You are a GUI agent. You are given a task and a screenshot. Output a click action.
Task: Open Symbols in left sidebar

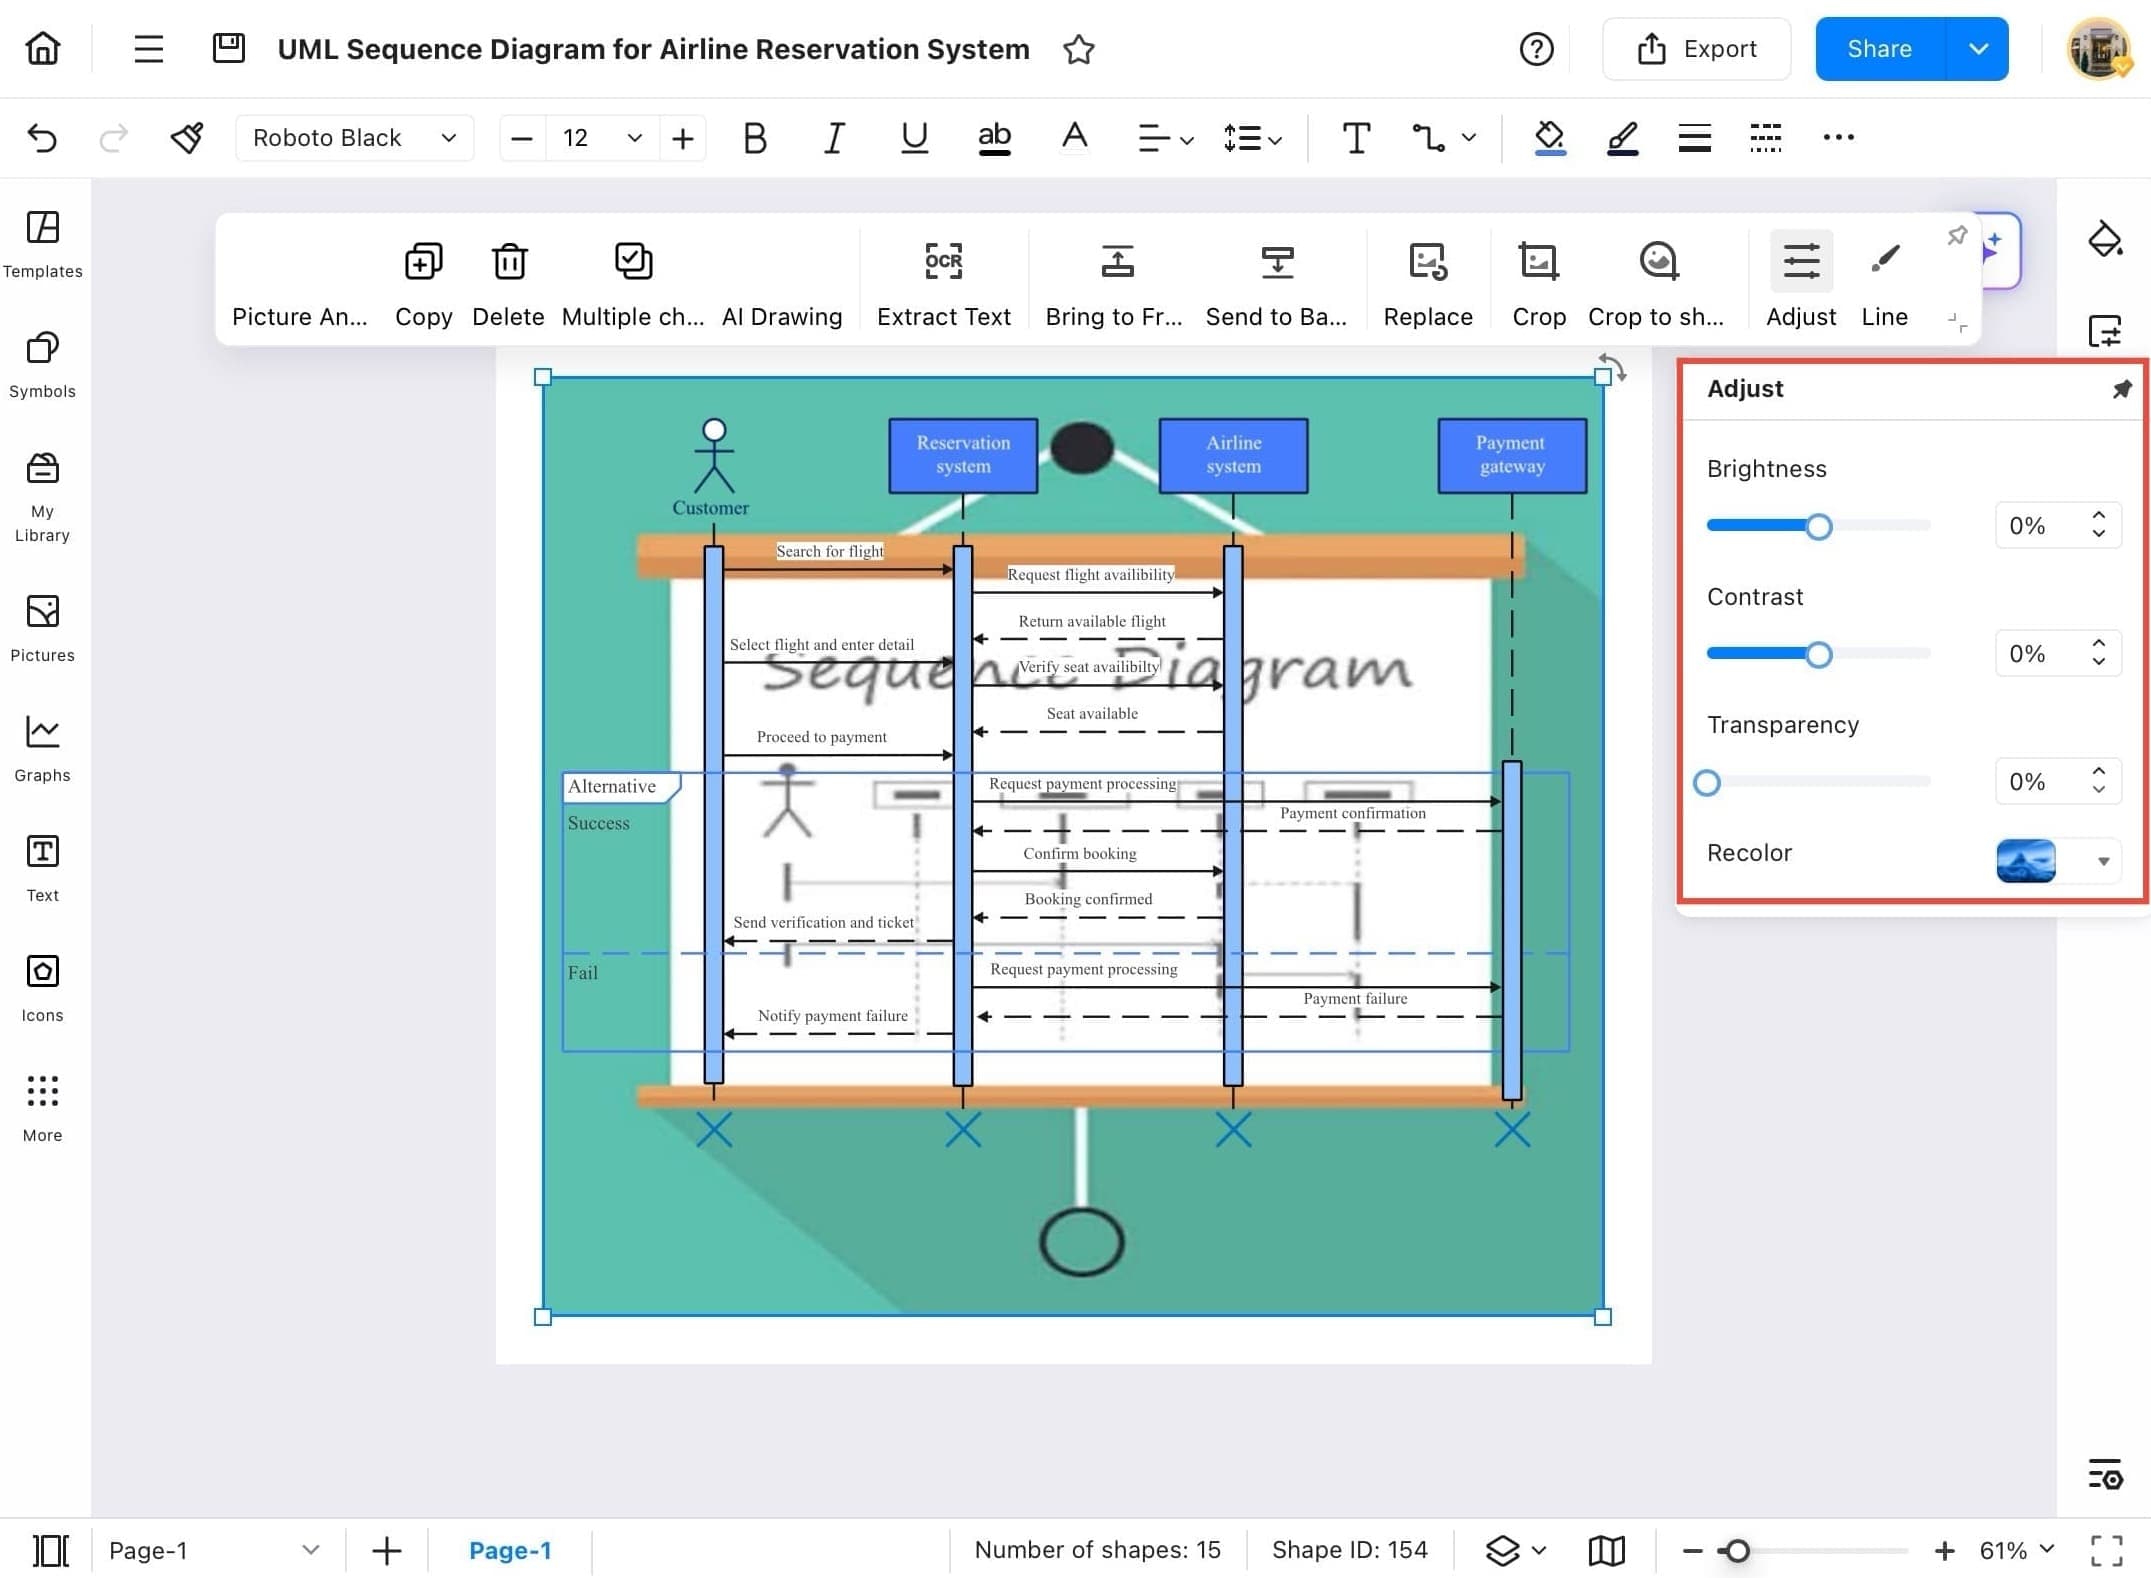(42, 364)
